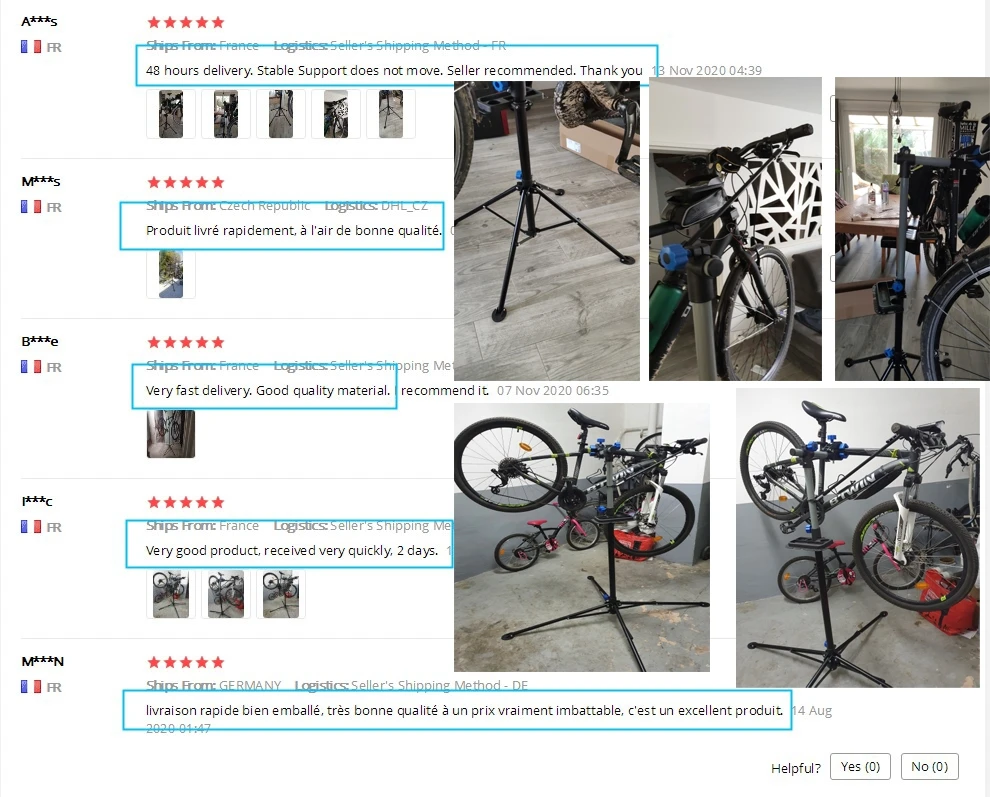990x797 pixels.
Task: Open fourth thumbnail in A***s review
Action: point(336,114)
